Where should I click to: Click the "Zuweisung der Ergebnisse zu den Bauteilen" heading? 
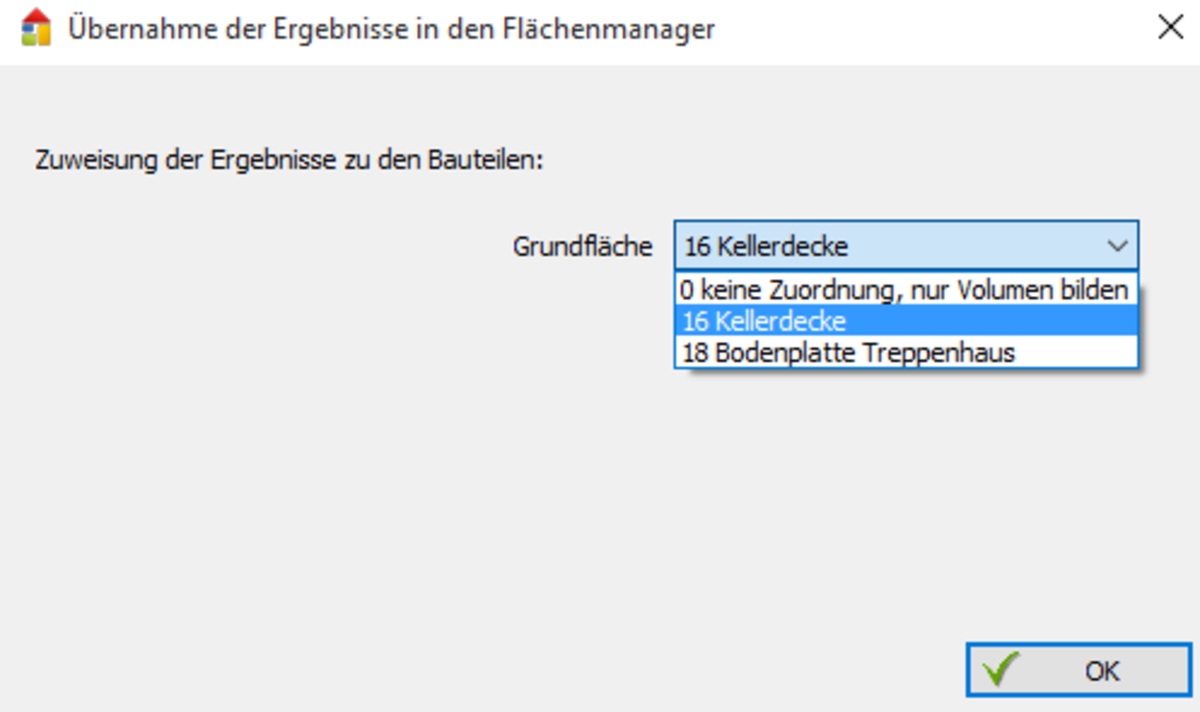click(x=288, y=160)
